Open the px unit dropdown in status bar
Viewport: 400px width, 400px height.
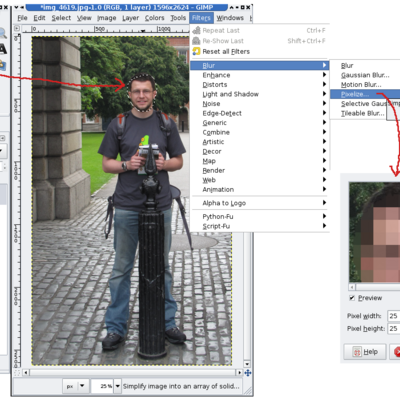[76, 386]
